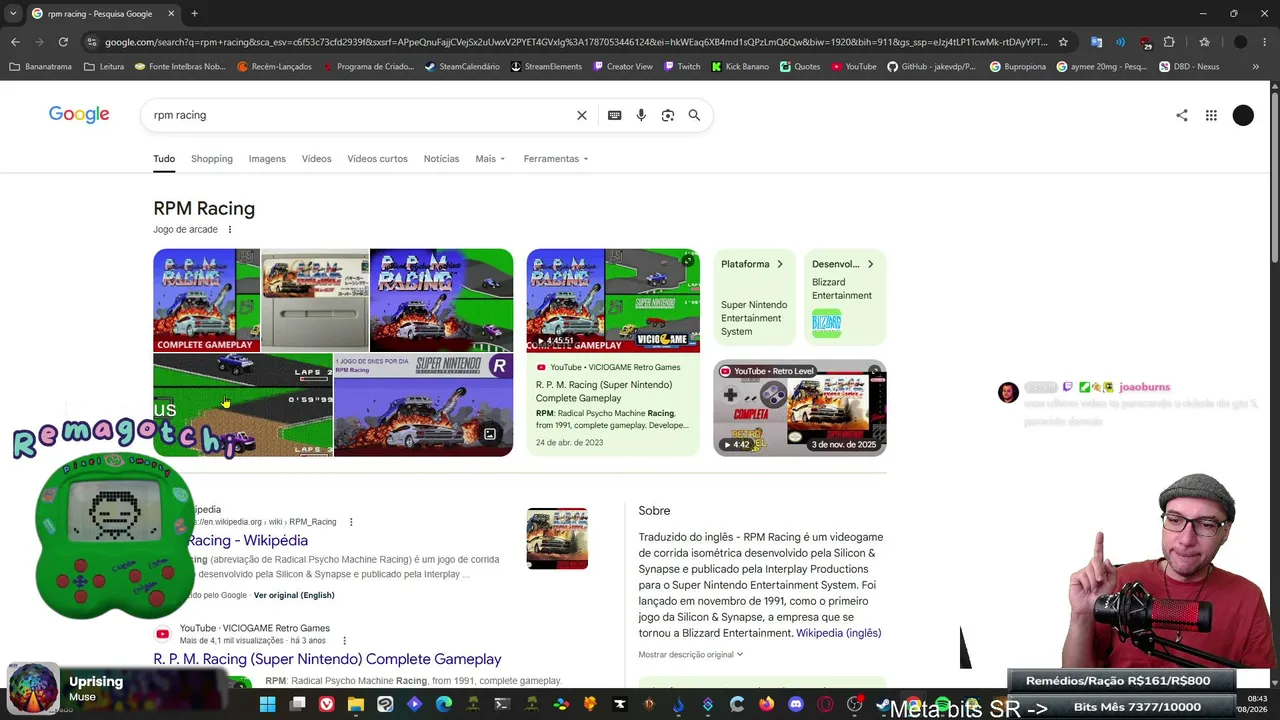
Task: Open R. P. M. Racing Complete Gameplay result
Action: point(327,659)
